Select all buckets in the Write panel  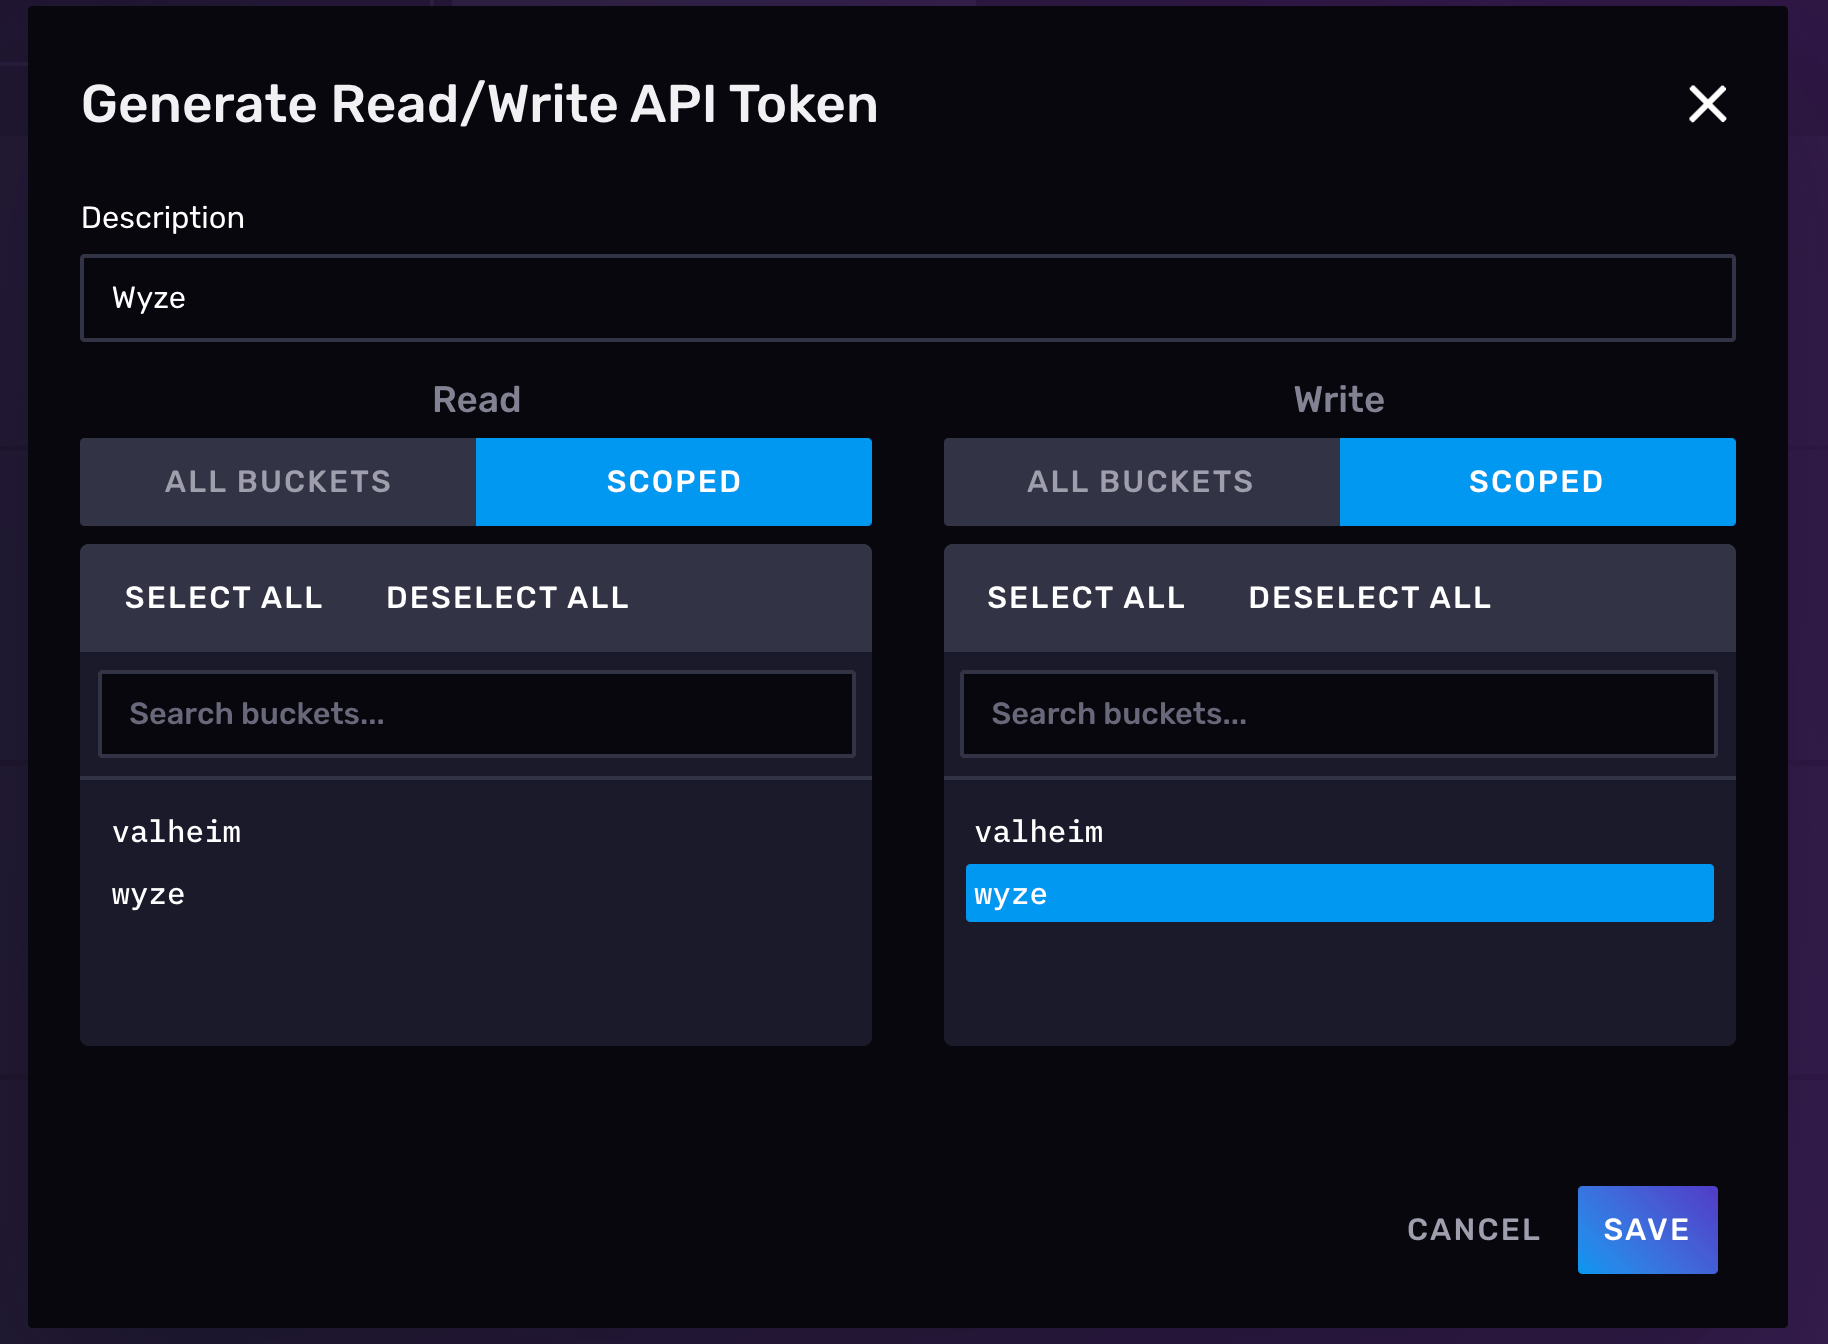pos(1086,597)
